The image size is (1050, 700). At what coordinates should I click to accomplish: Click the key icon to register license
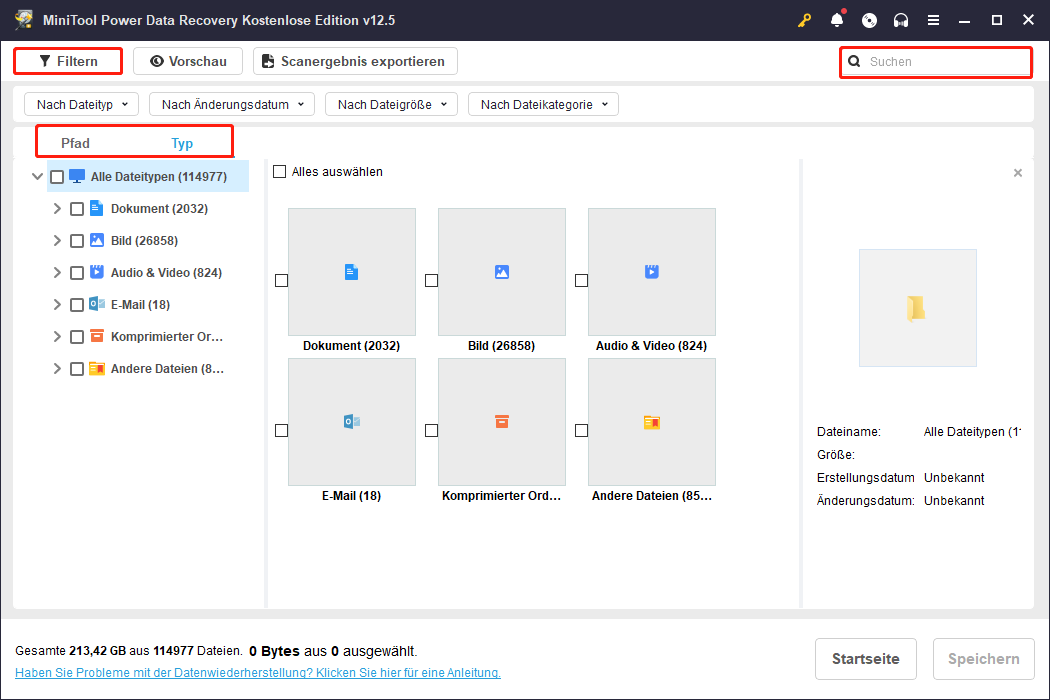point(804,20)
